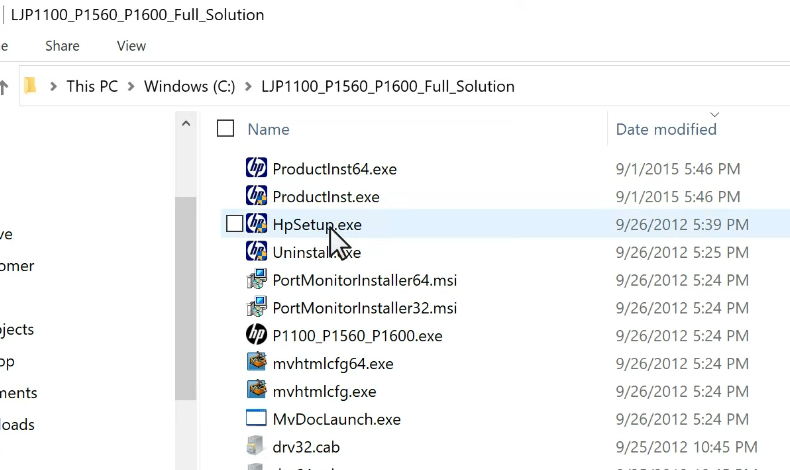
Task: Select the mvhtmlcfg64.exe file name
Action: (333, 363)
